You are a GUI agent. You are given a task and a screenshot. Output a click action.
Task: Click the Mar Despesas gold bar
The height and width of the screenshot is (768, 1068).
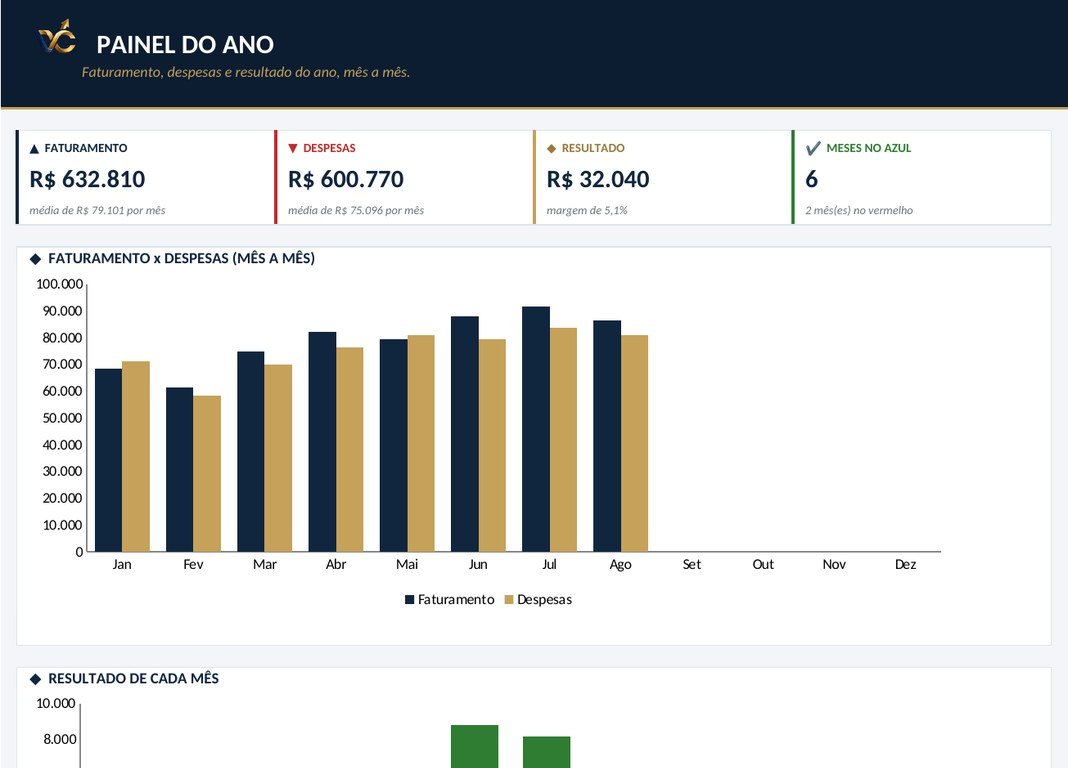(278, 458)
